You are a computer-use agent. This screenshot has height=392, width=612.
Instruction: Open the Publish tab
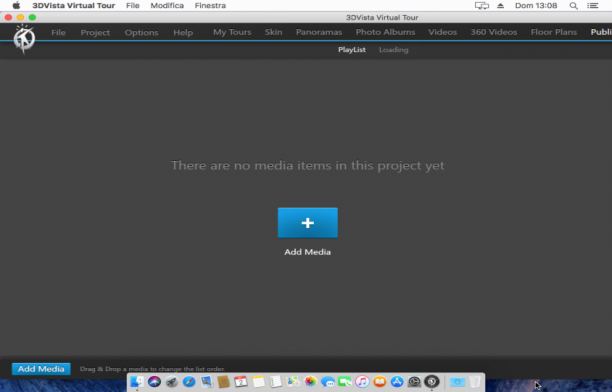point(601,32)
